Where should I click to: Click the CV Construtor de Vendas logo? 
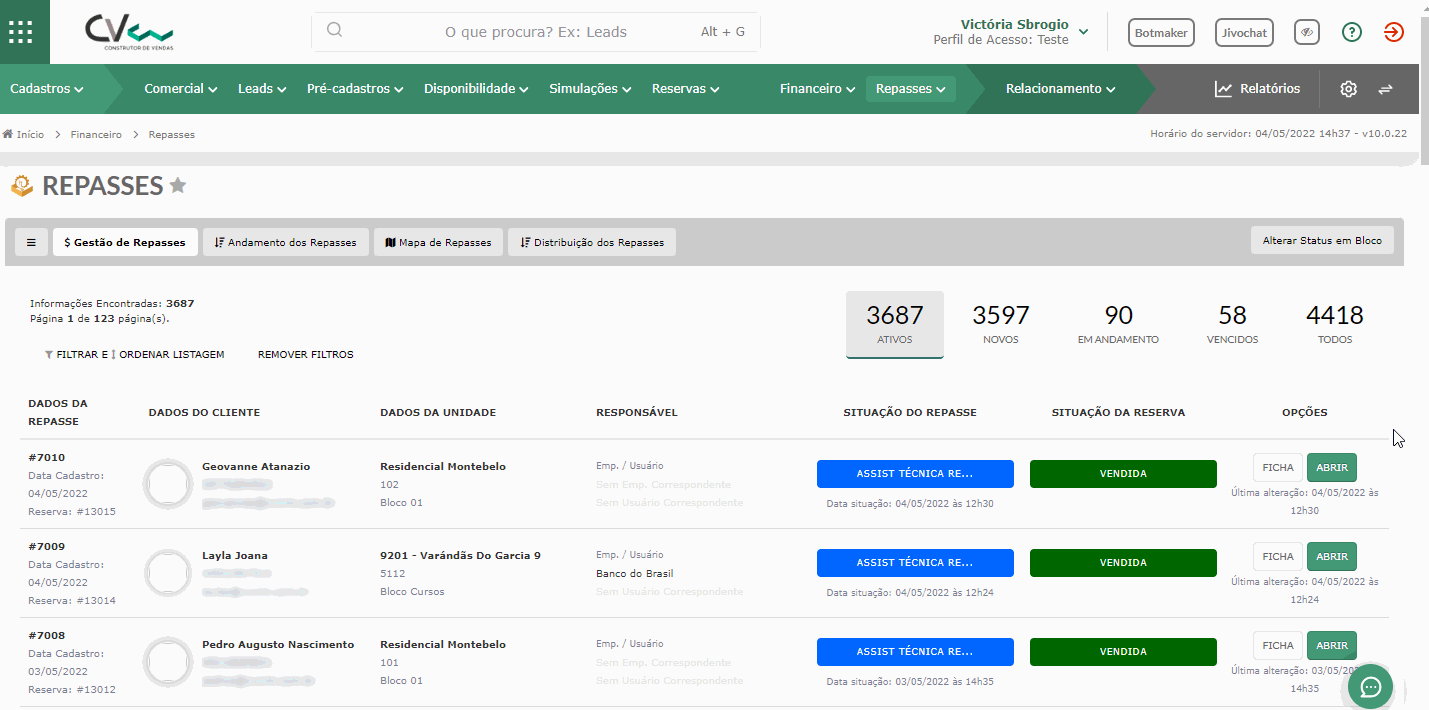[129, 32]
